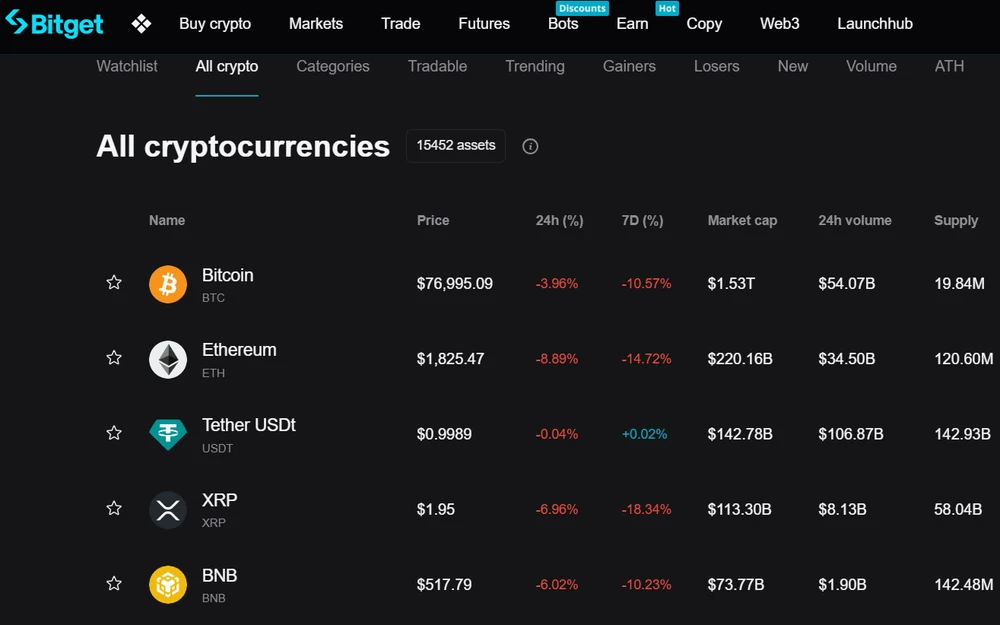Sort by the 24h (%) column

click(x=559, y=220)
